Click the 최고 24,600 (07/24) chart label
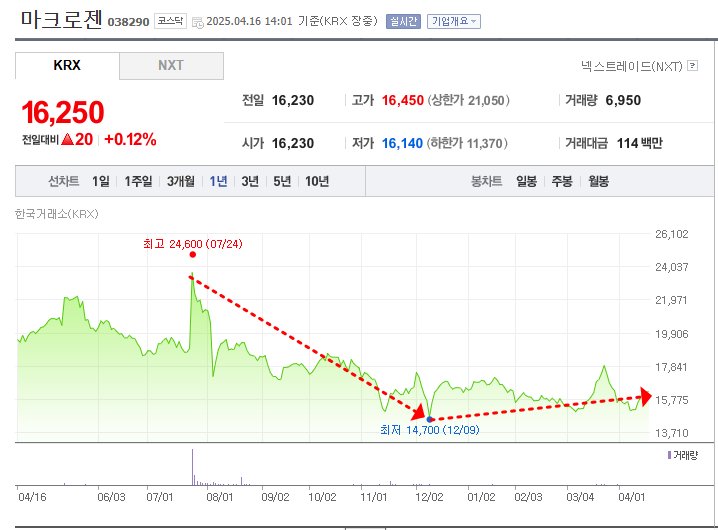Screen dimensions: 718x530 pos(193,244)
